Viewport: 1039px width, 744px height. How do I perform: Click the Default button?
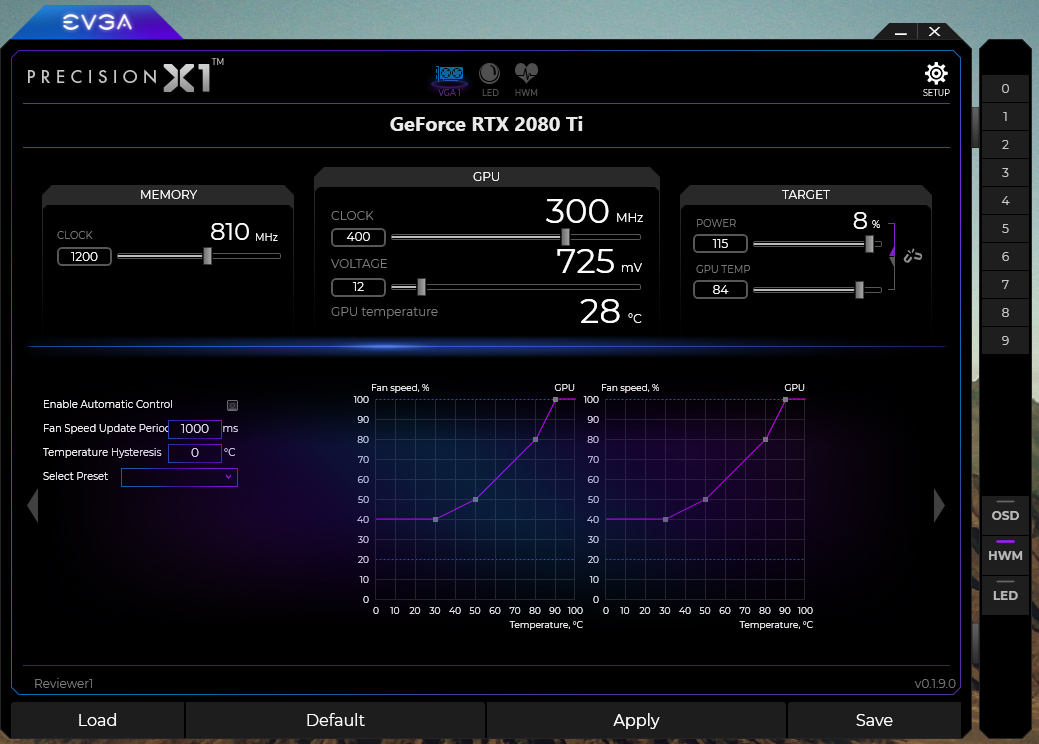point(335,720)
